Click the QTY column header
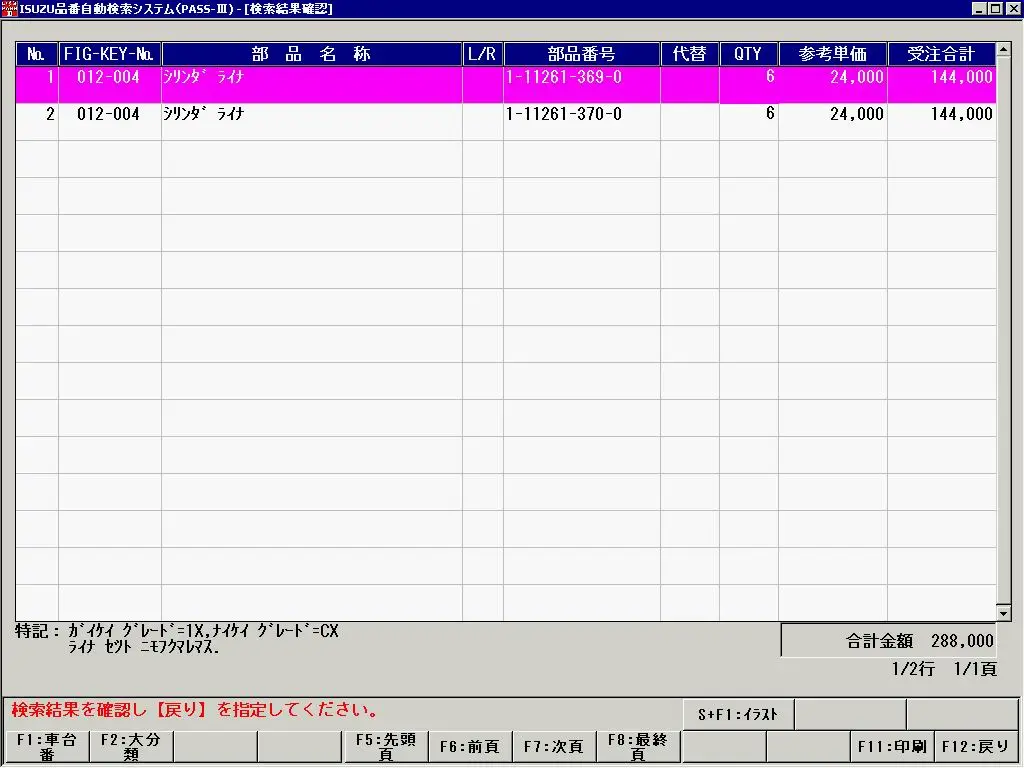 pyautogui.click(x=748, y=54)
